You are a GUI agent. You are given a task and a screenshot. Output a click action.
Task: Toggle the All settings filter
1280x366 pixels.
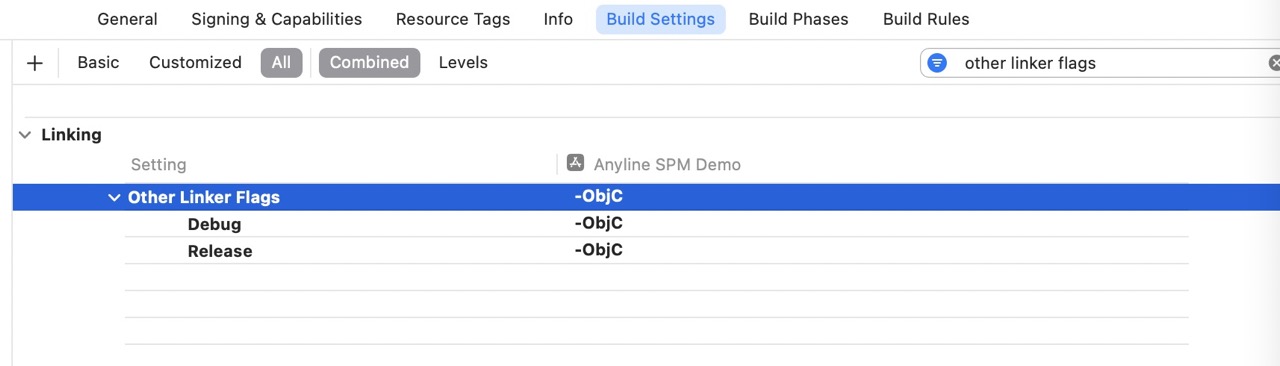click(x=281, y=63)
